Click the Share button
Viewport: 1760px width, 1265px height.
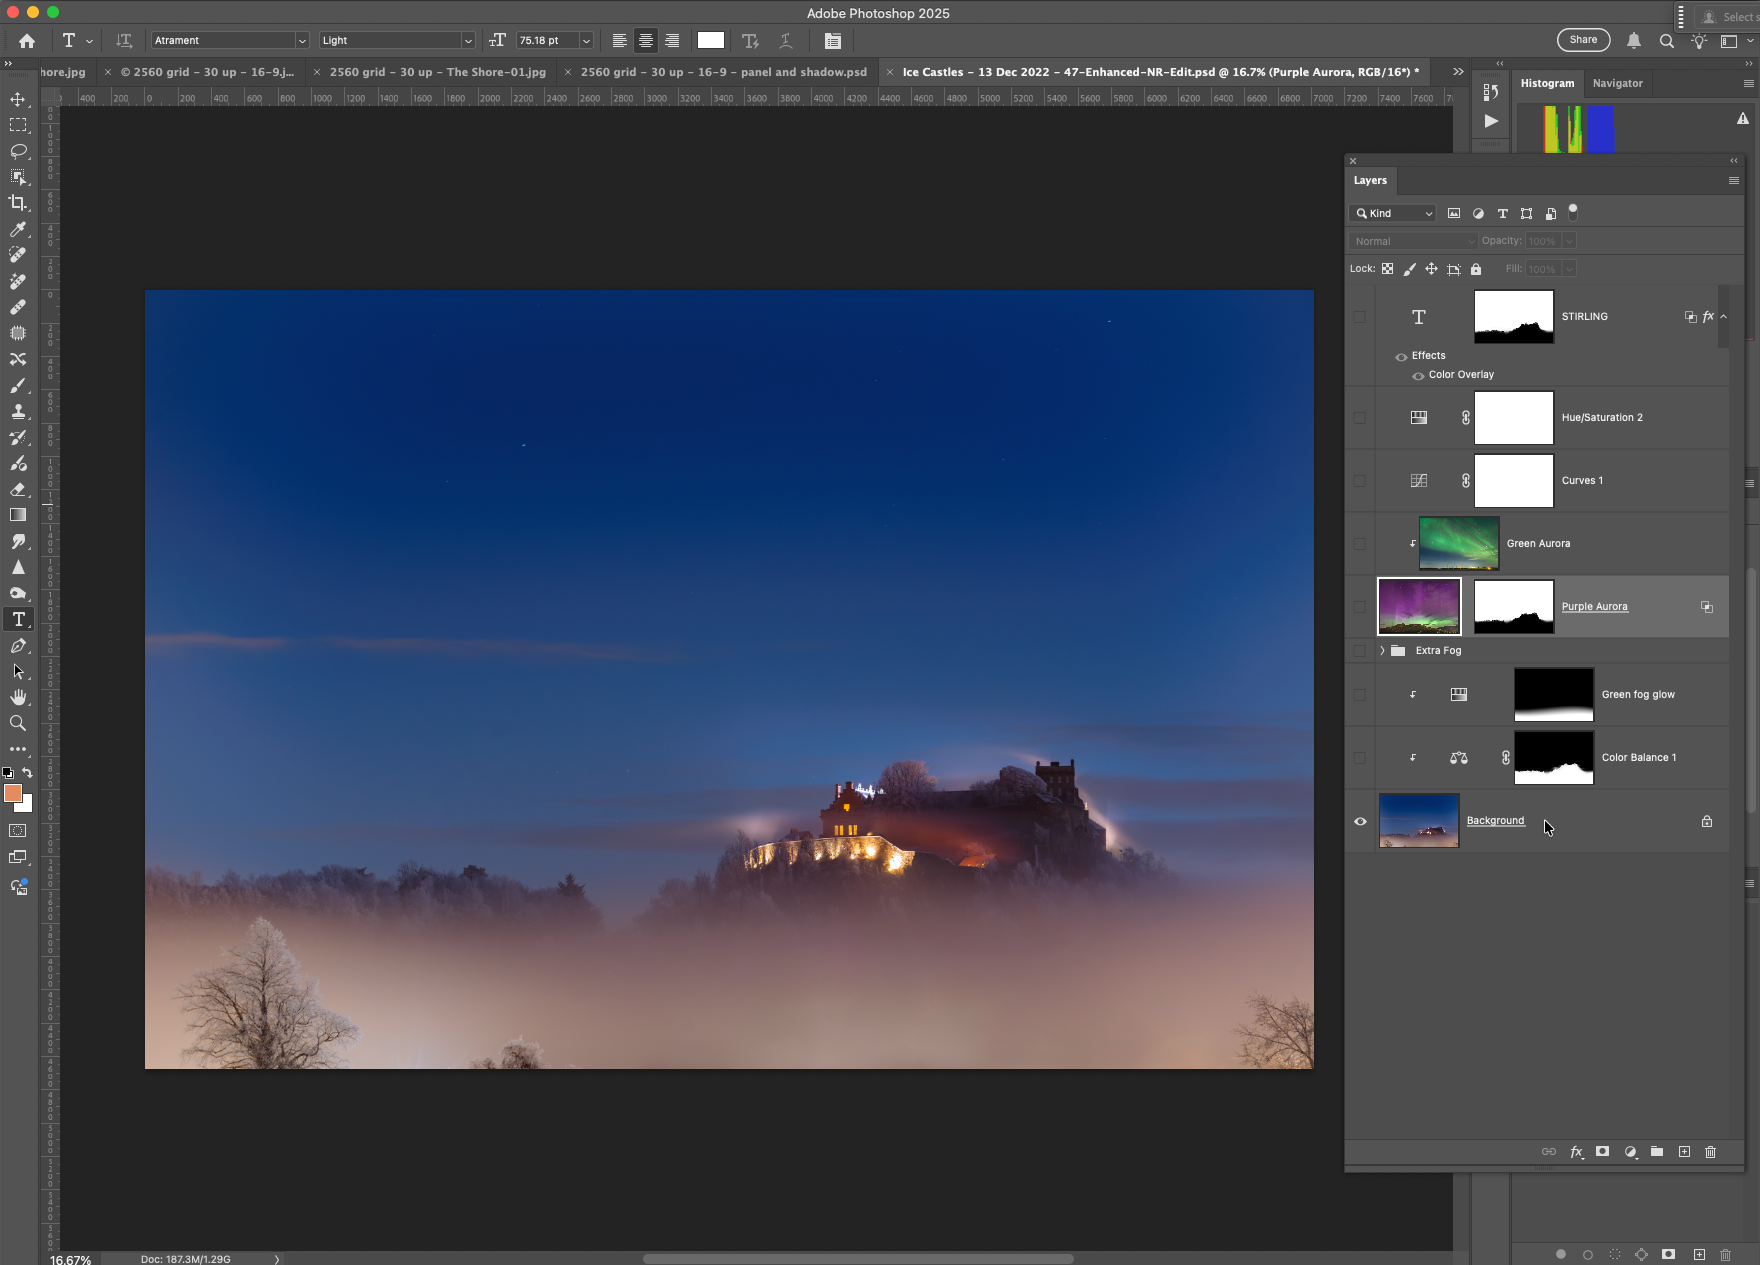pyautogui.click(x=1583, y=40)
